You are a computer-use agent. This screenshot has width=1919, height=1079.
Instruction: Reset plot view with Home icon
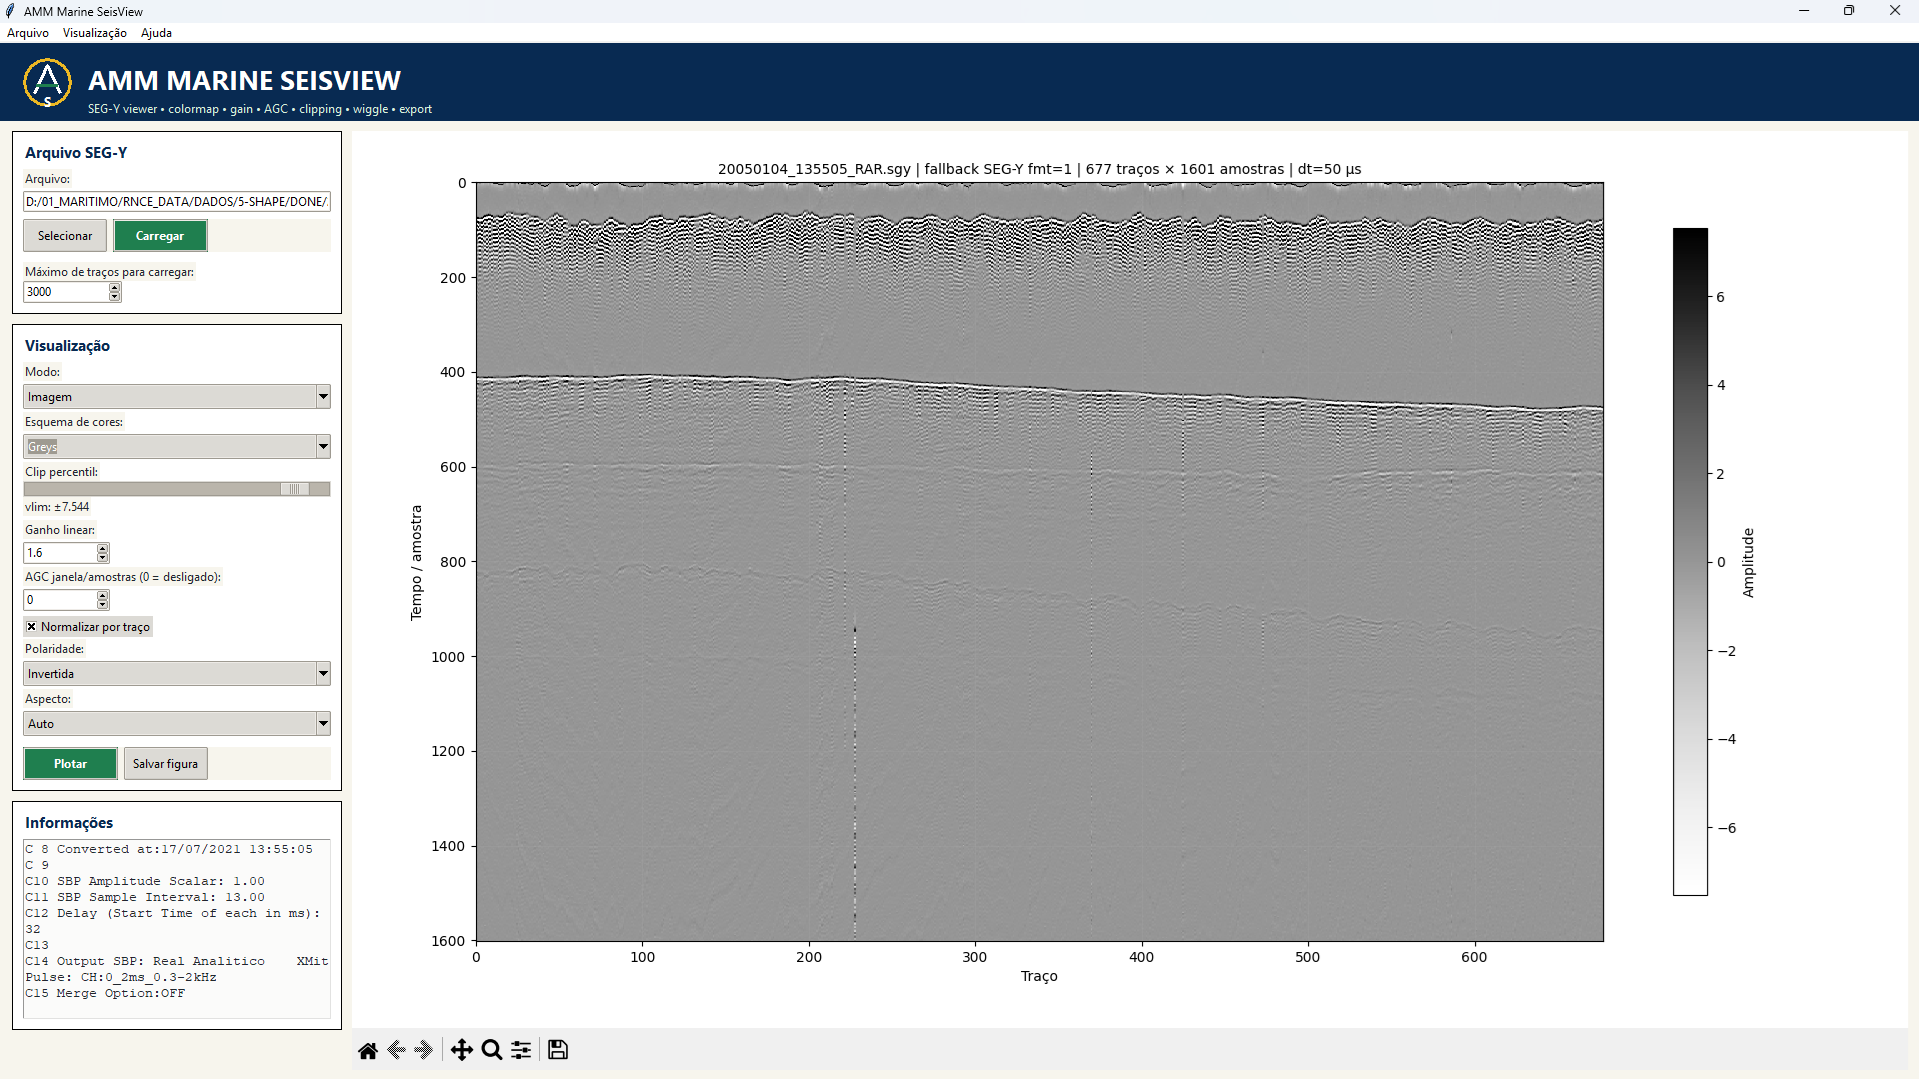(x=368, y=1050)
